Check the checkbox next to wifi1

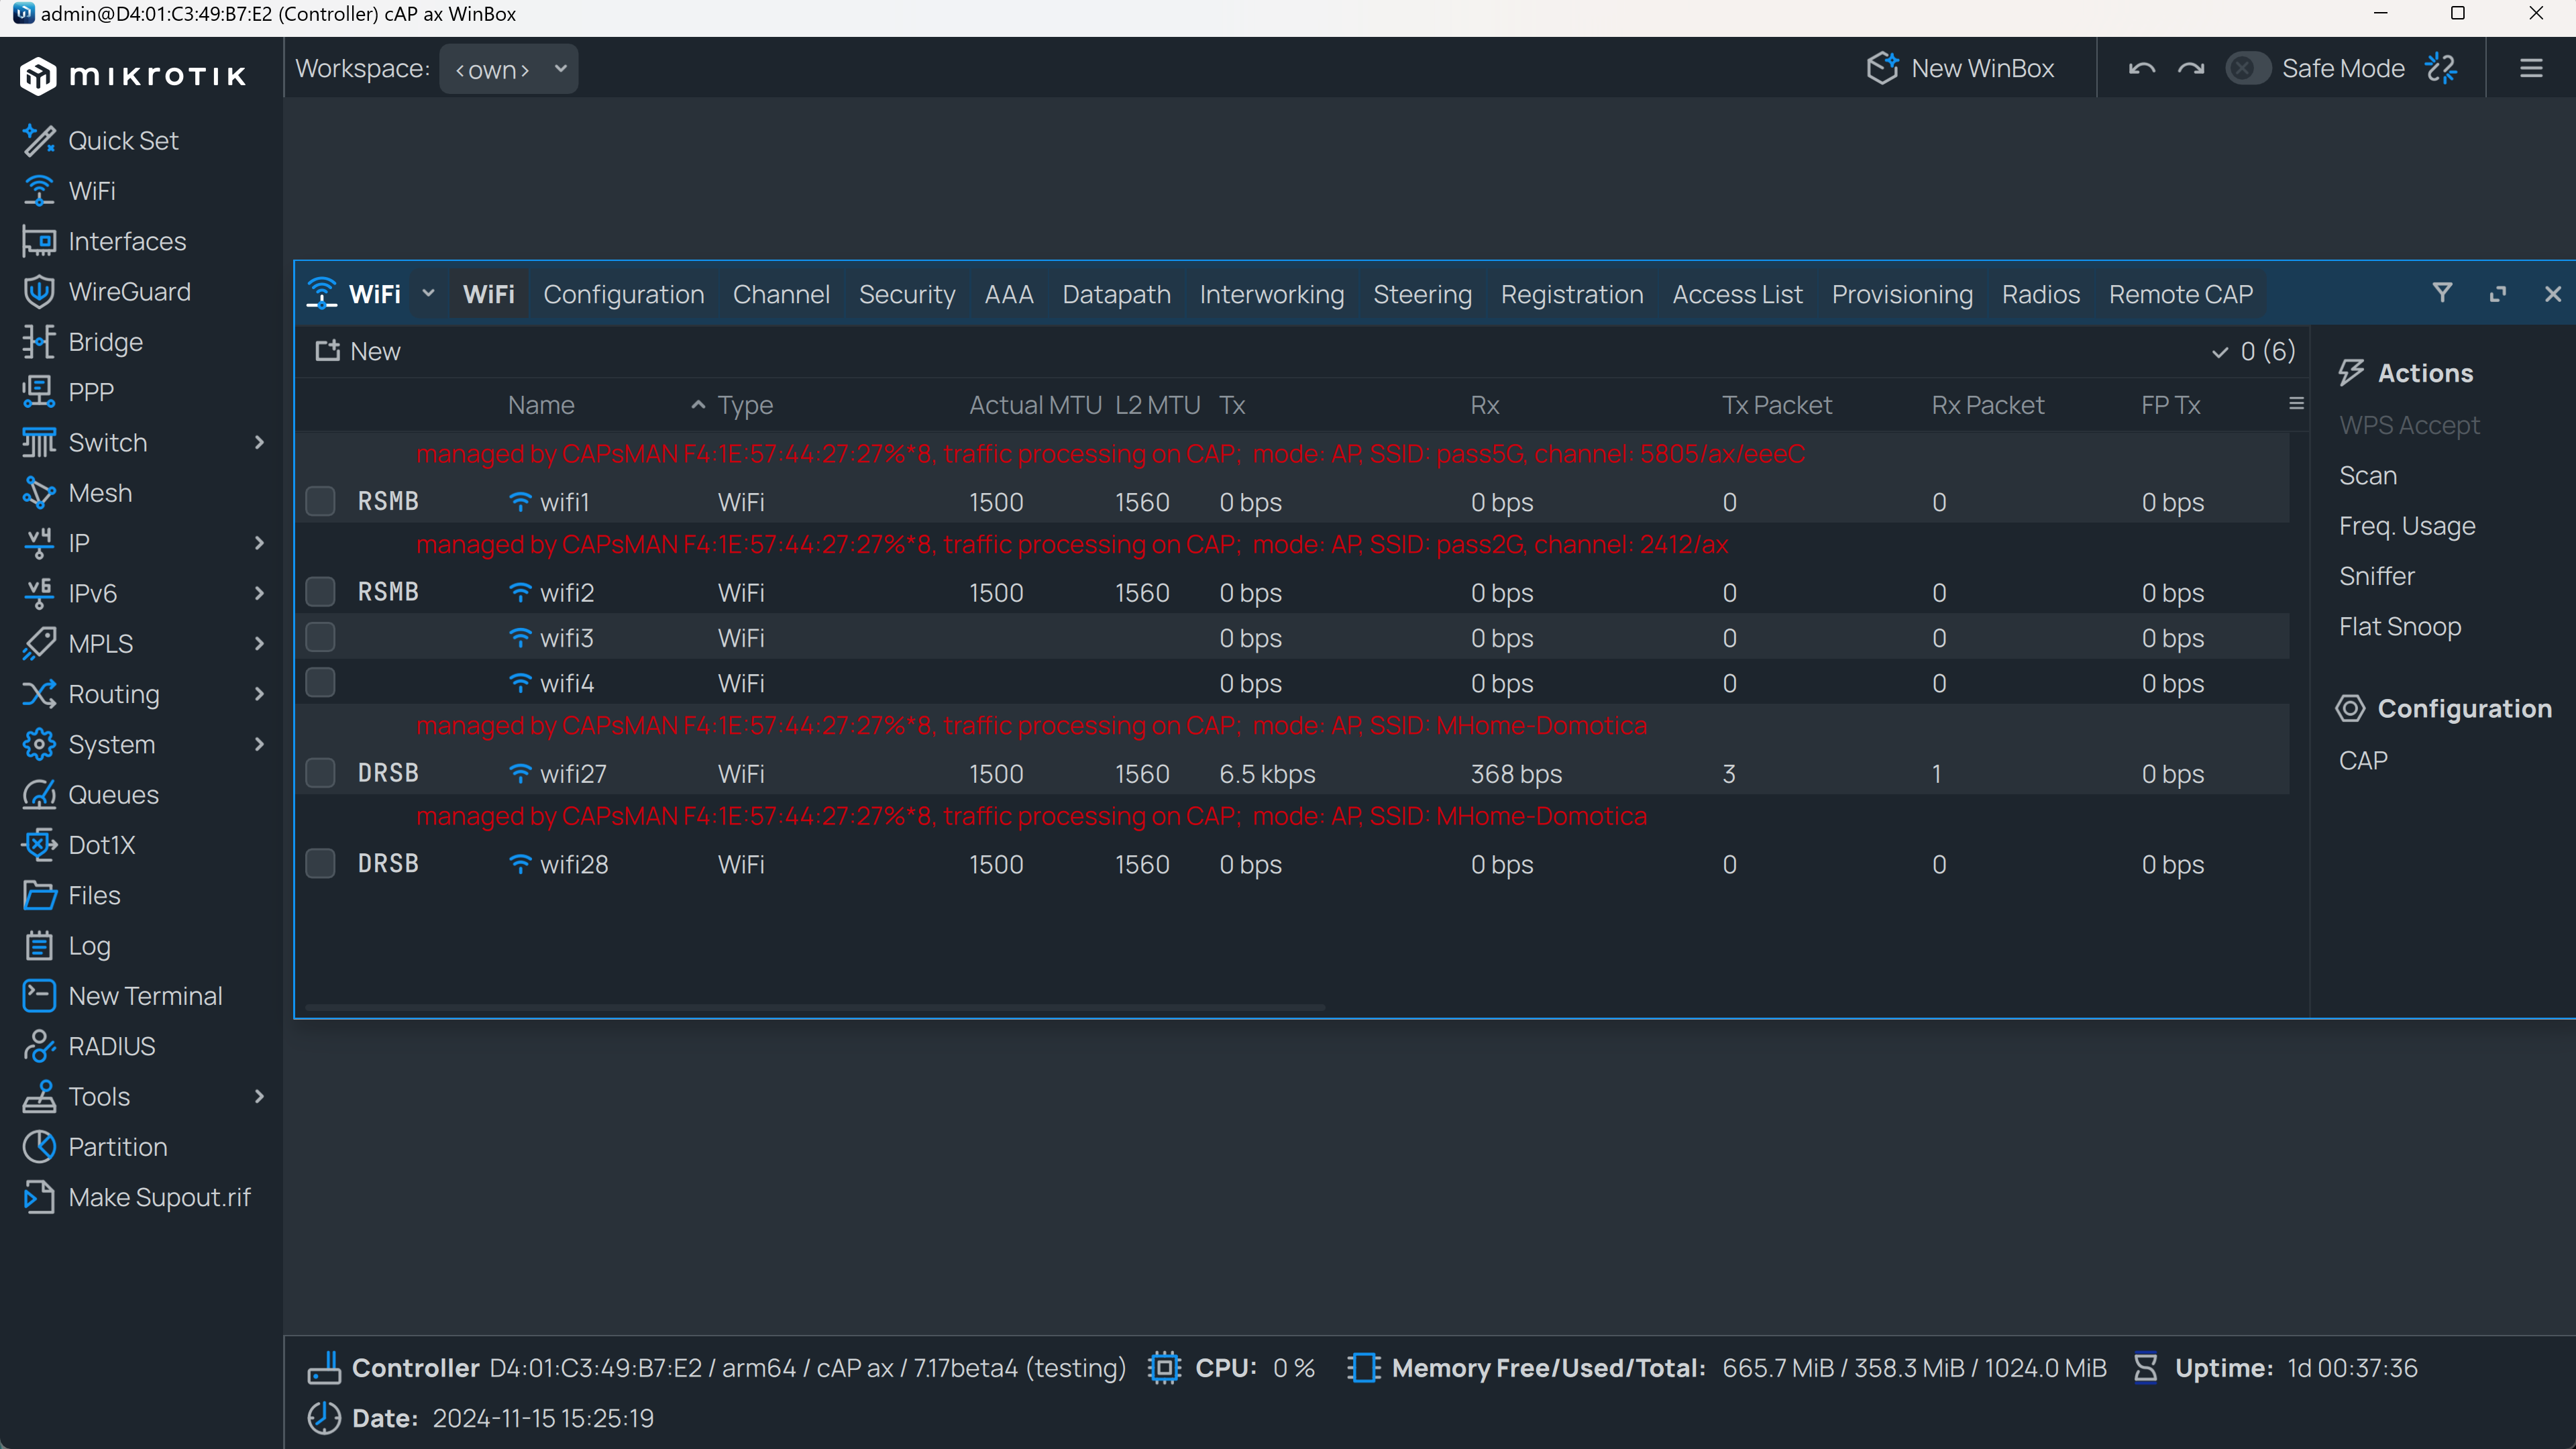coord(321,501)
